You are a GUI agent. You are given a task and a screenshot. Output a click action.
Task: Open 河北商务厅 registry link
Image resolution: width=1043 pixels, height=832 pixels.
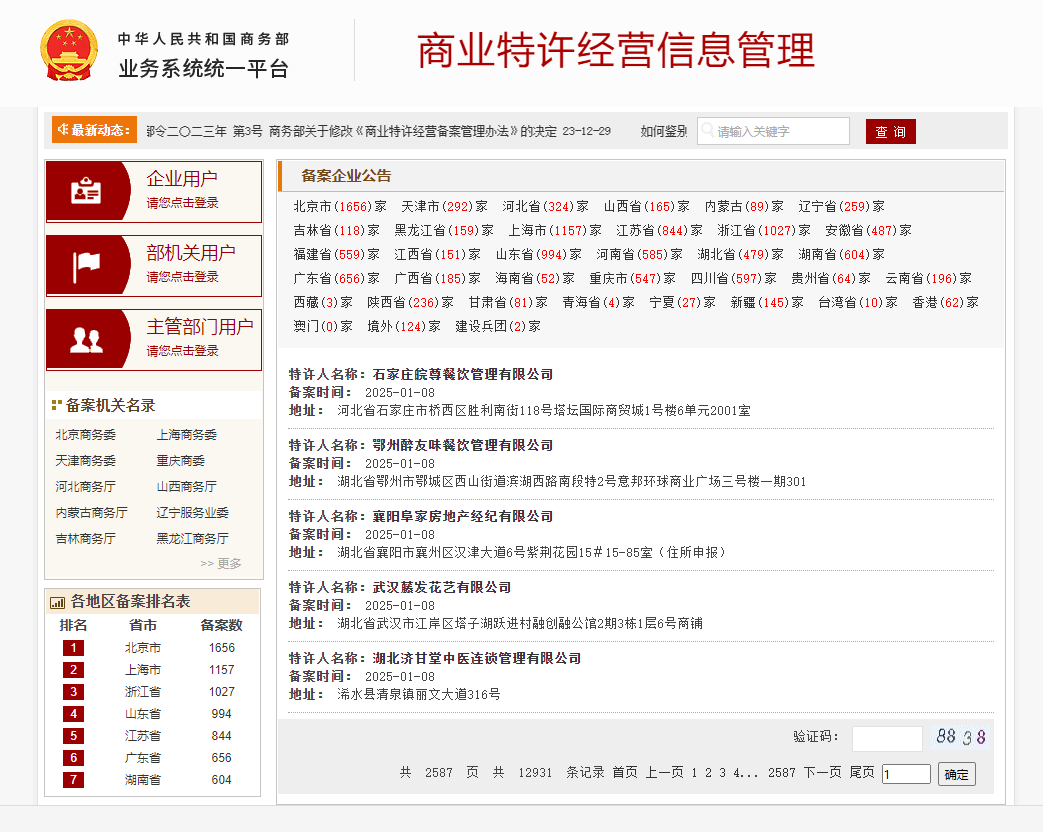tap(86, 486)
